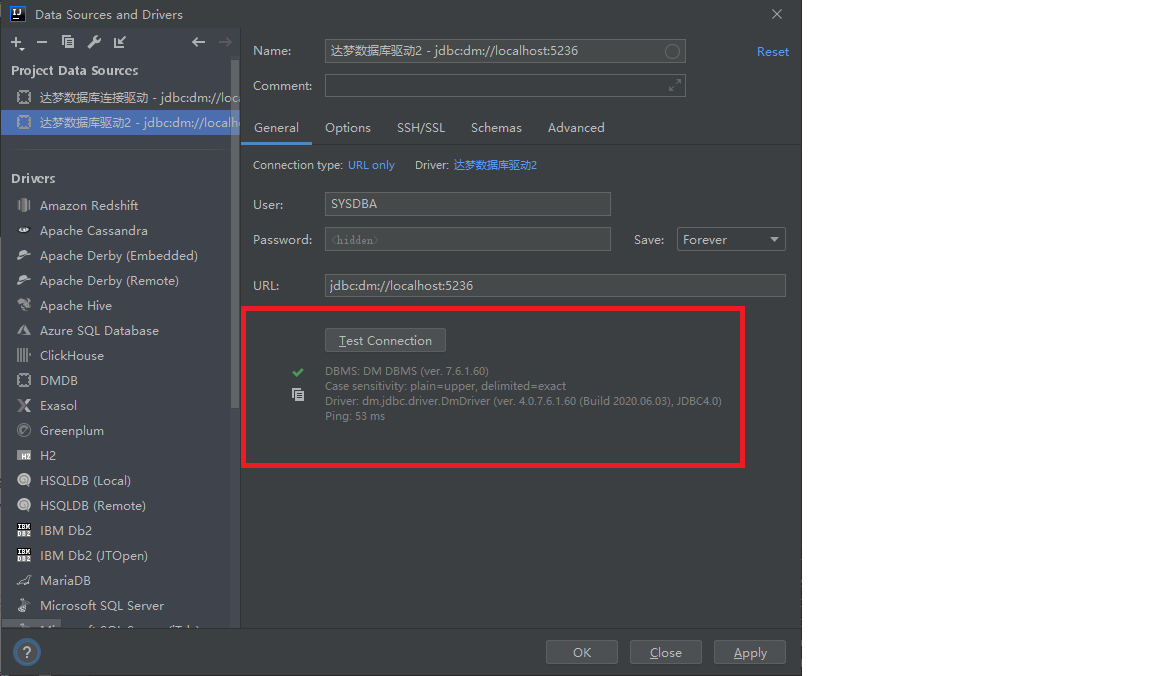Open the Save duration dropdown showing Forever
The height and width of the screenshot is (676, 1152).
pos(731,239)
